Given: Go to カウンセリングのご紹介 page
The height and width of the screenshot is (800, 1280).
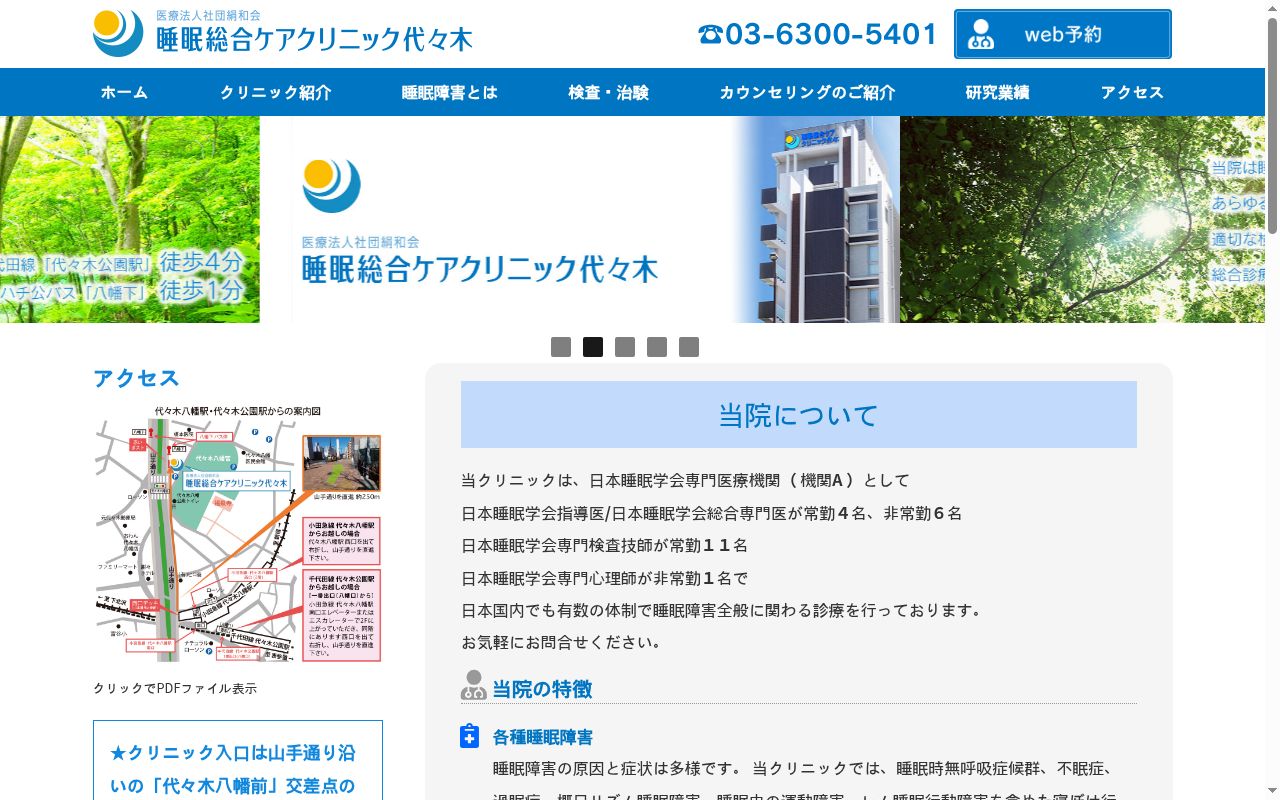Looking at the screenshot, I should [x=807, y=92].
